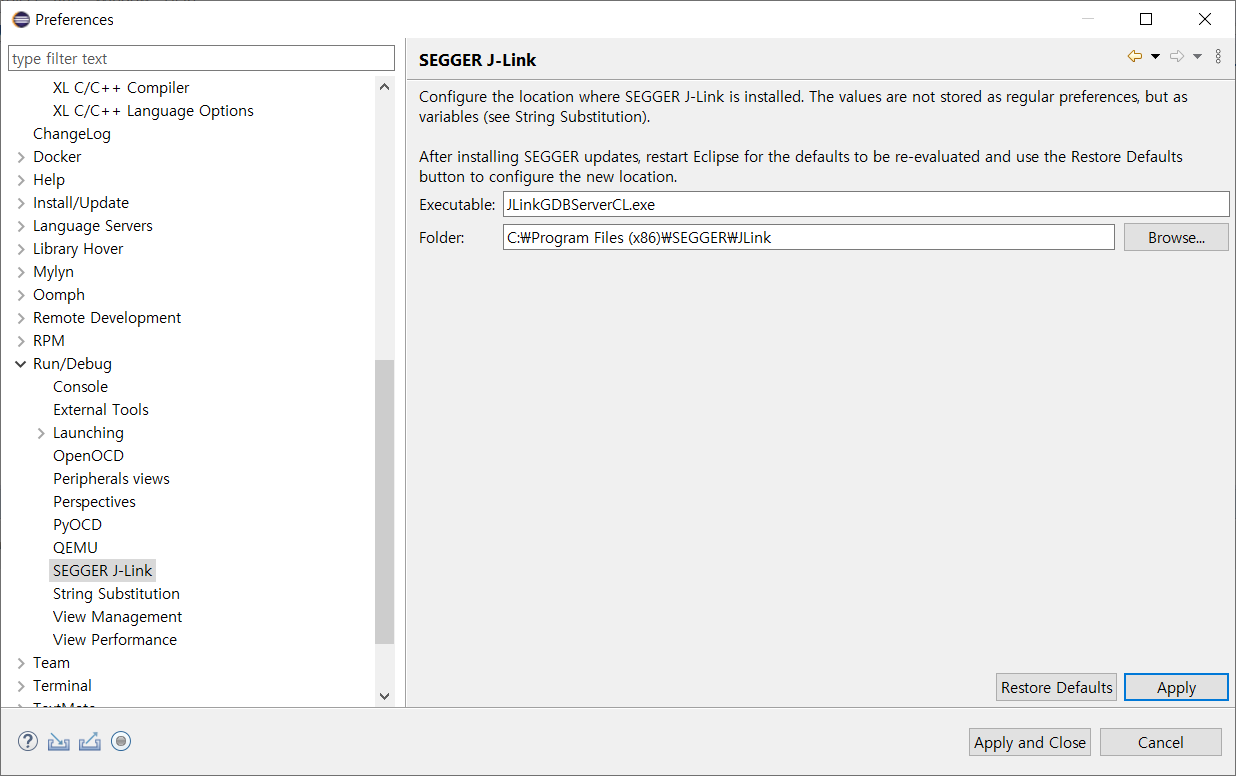
Task: Open the forward history dropdown arrow
Action: [1197, 56]
